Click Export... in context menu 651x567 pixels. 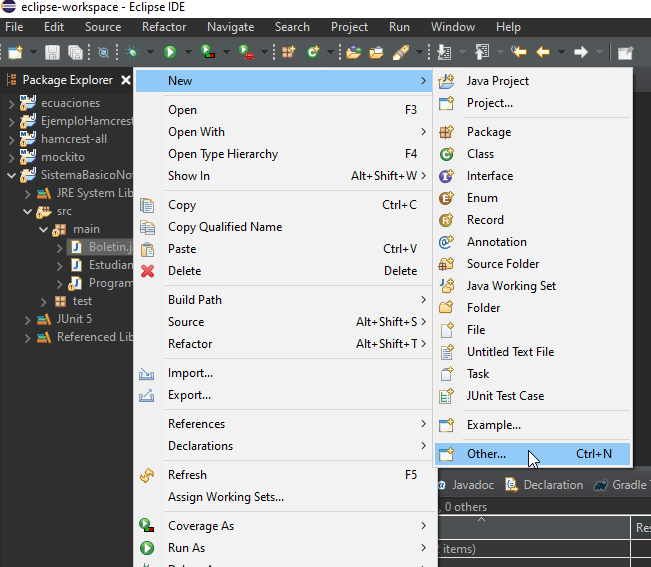point(284,395)
